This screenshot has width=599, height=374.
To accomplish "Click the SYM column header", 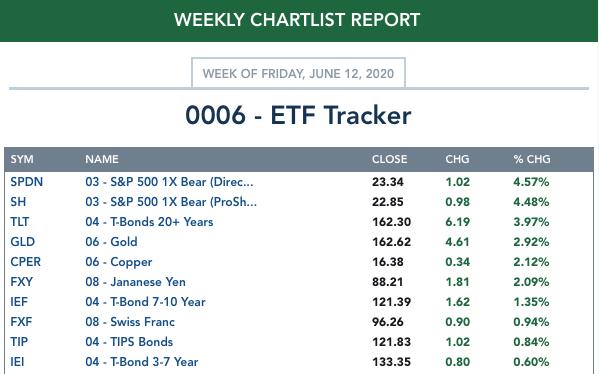I will [x=22, y=159].
